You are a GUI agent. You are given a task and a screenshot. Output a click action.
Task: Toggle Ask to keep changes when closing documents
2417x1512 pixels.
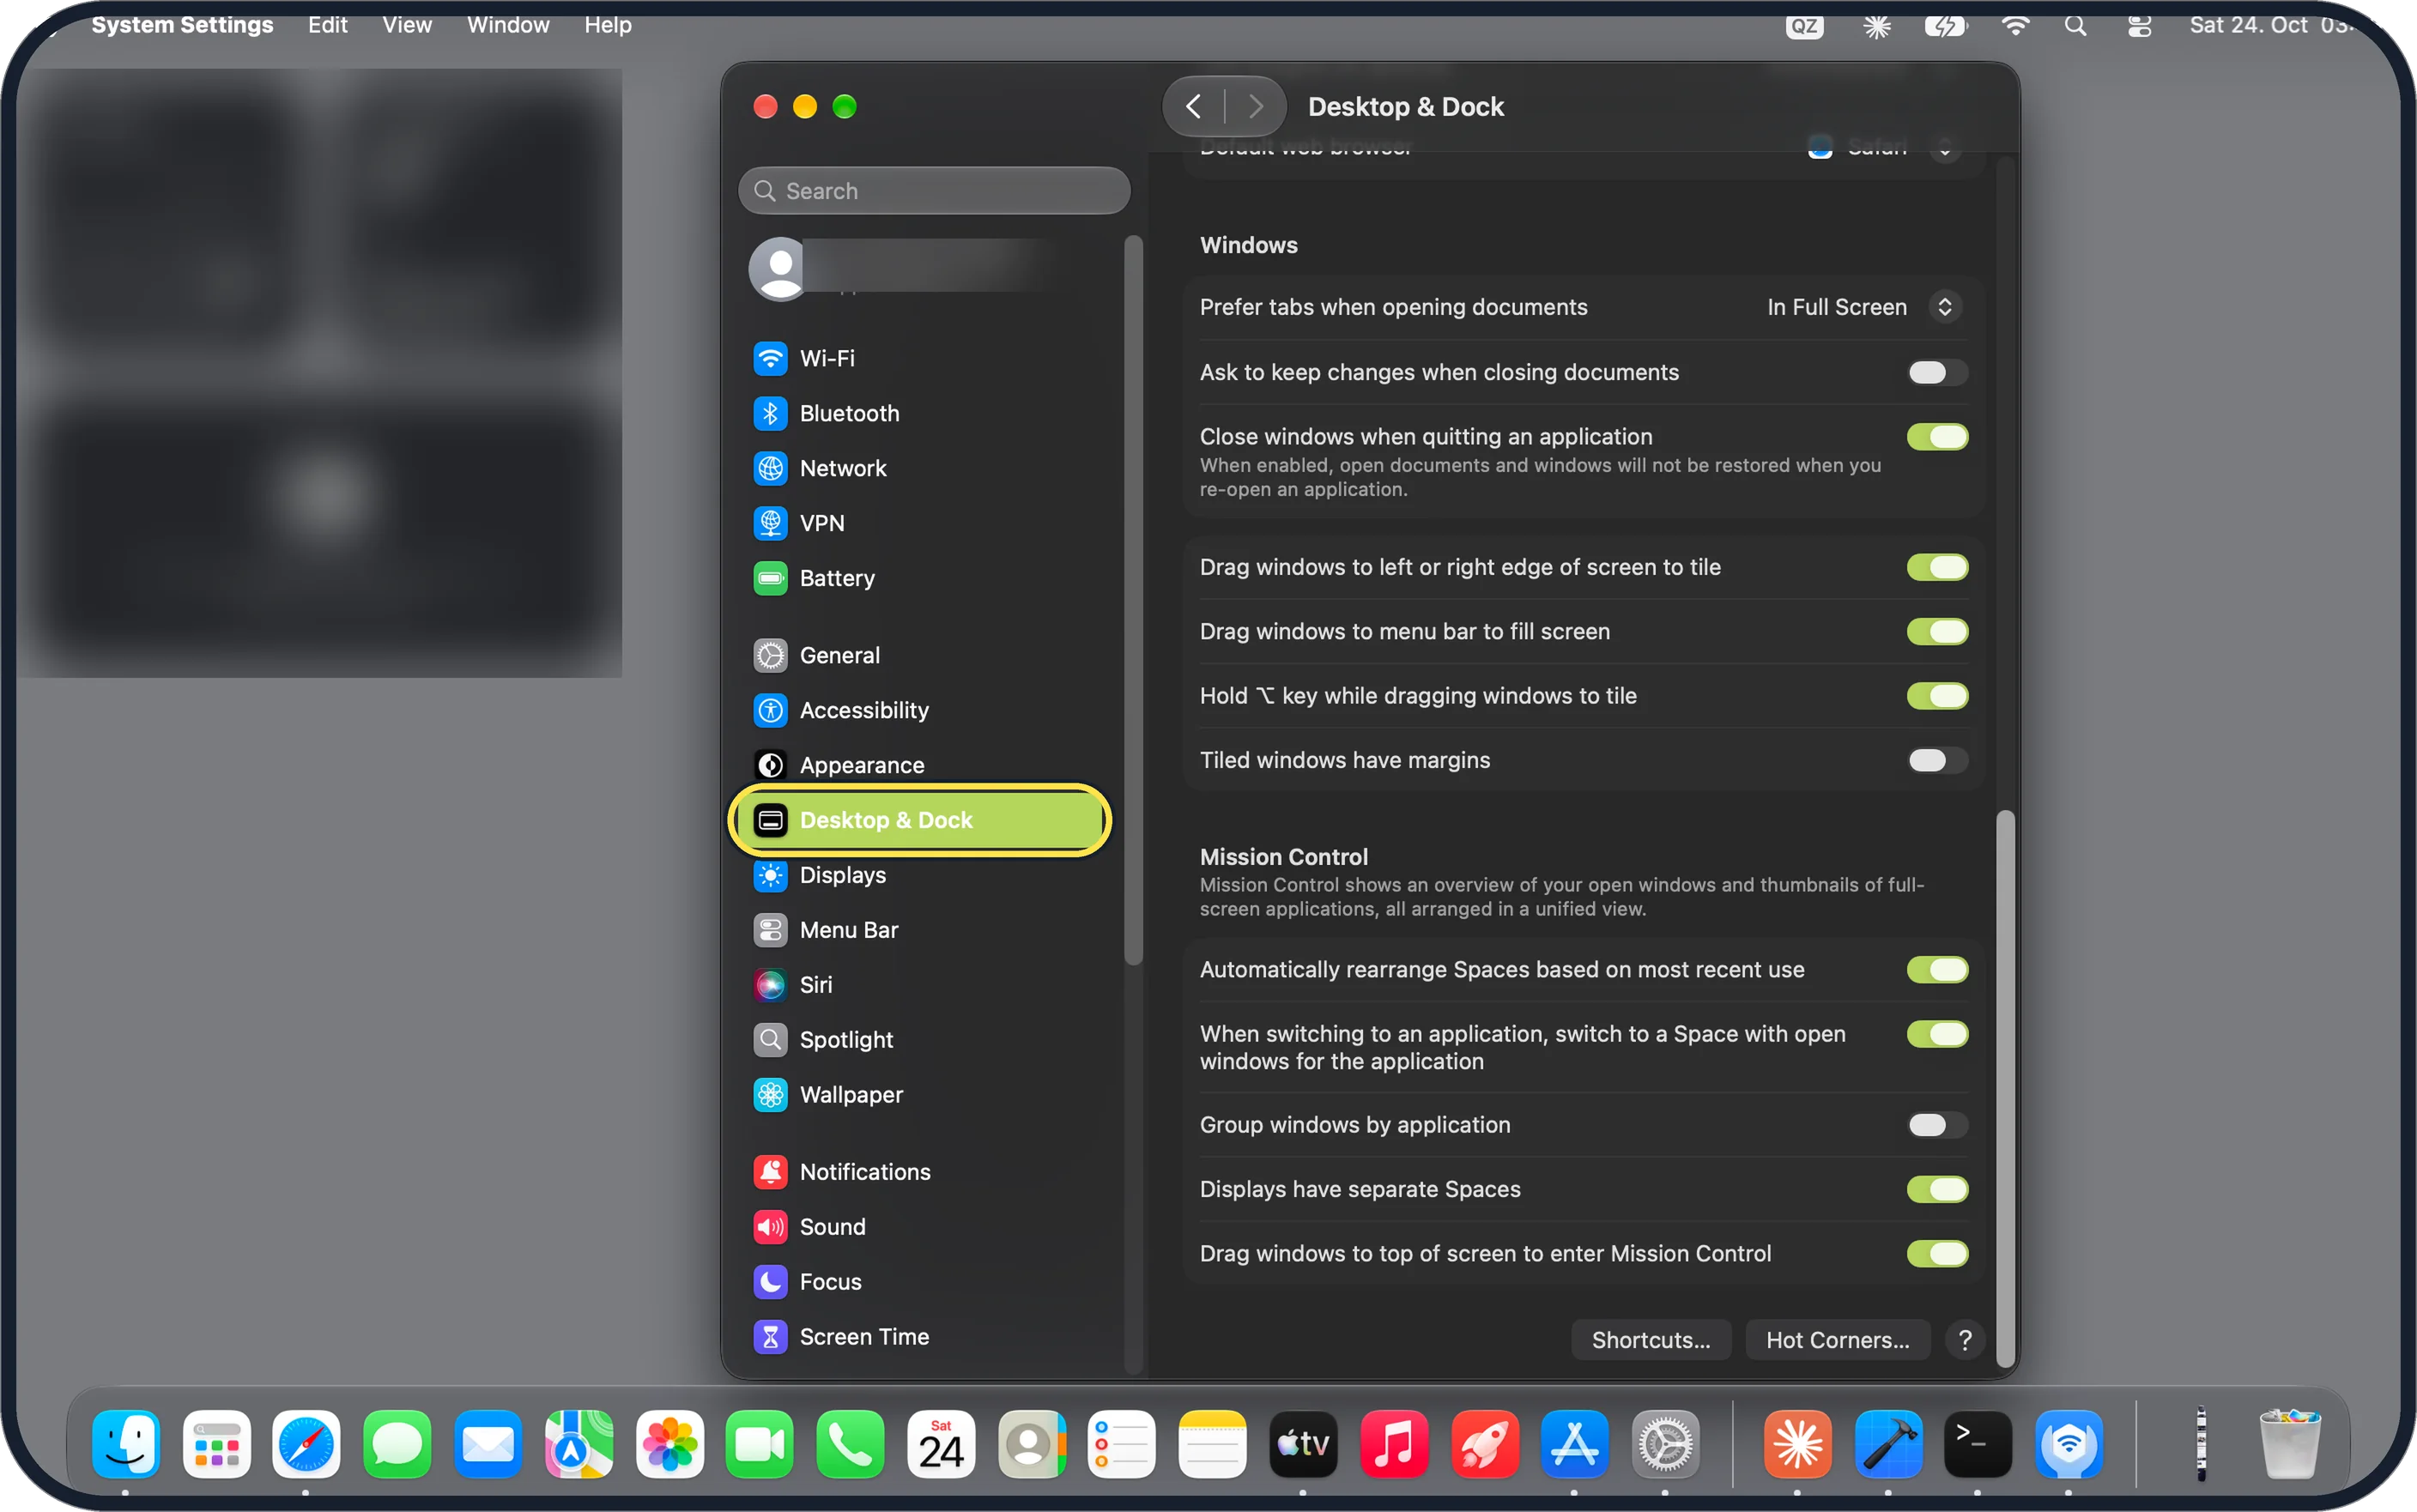[1937, 372]
